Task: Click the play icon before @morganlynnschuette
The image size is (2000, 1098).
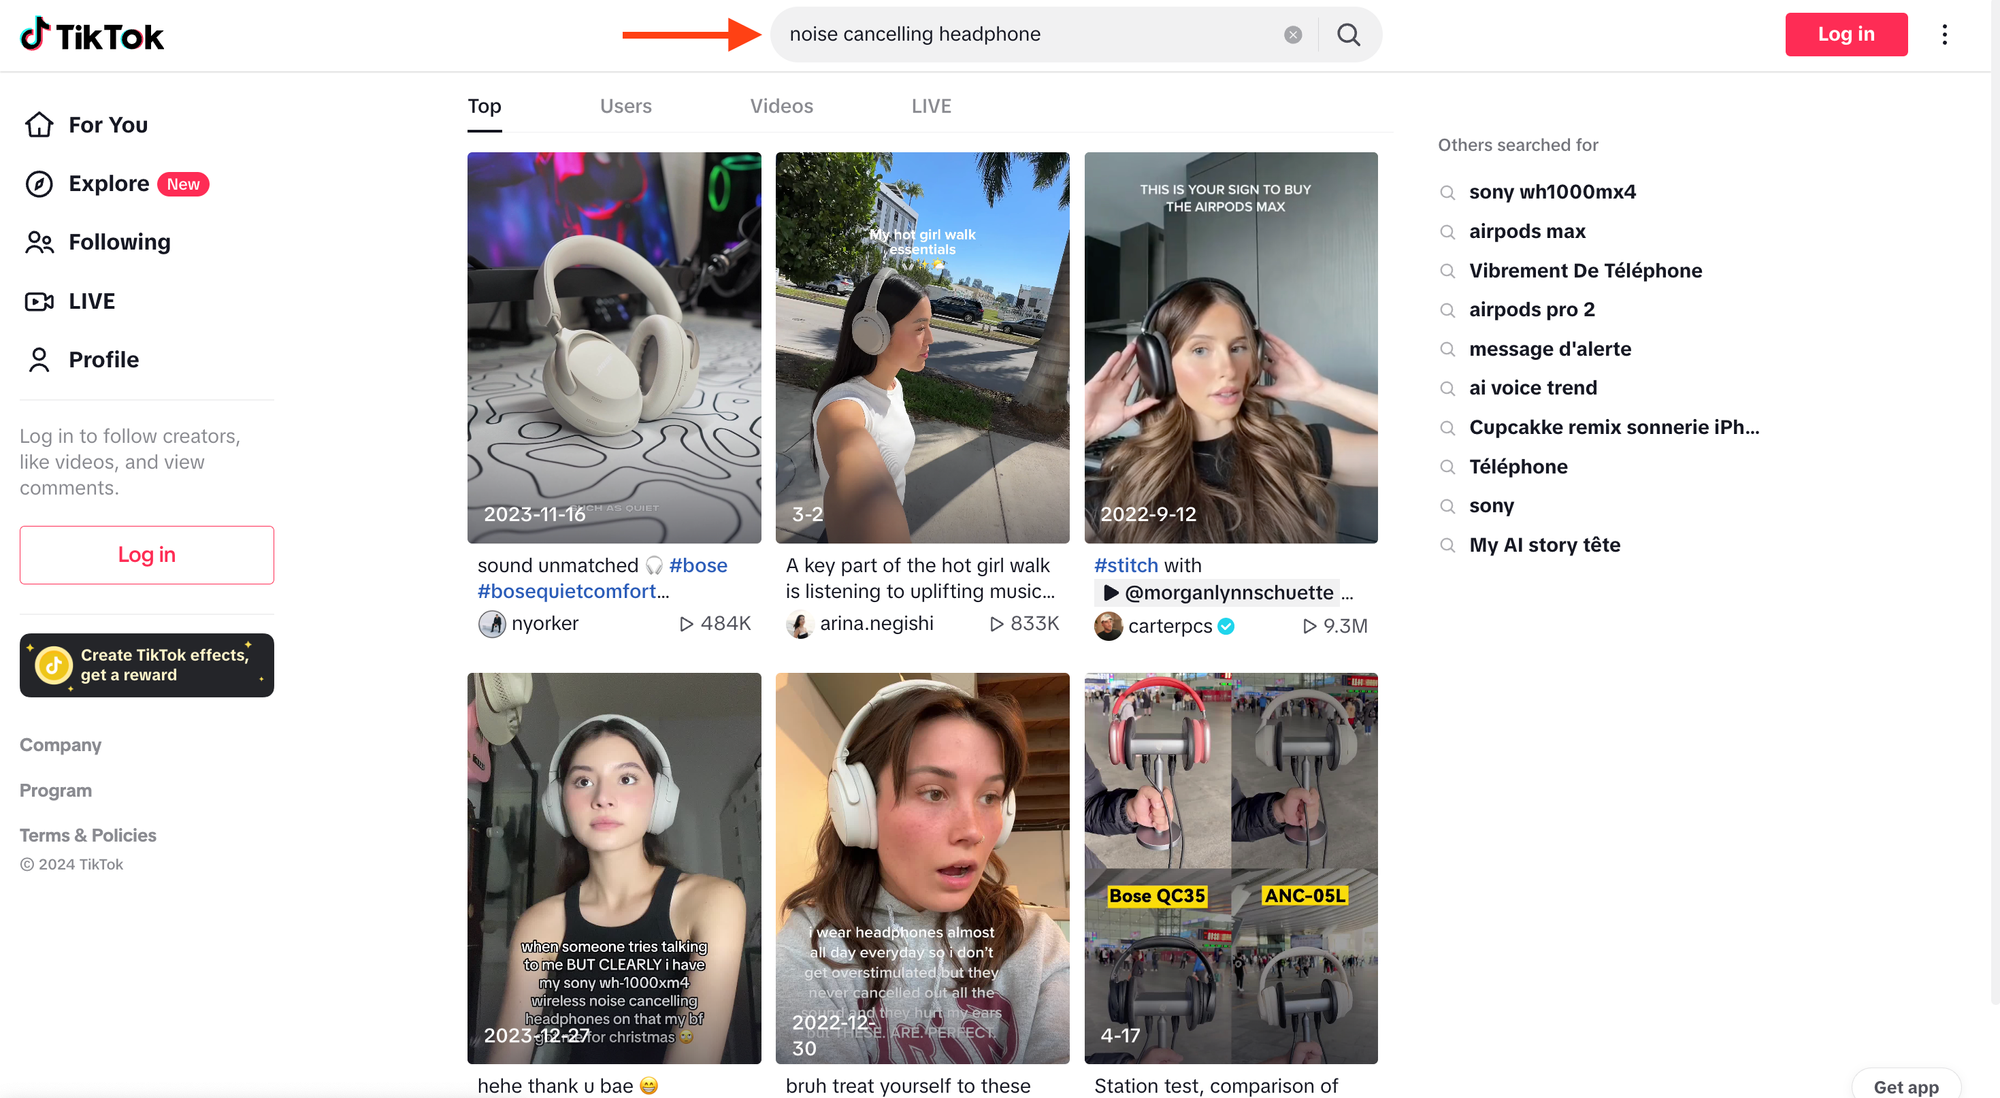Action: (1110, 593)
